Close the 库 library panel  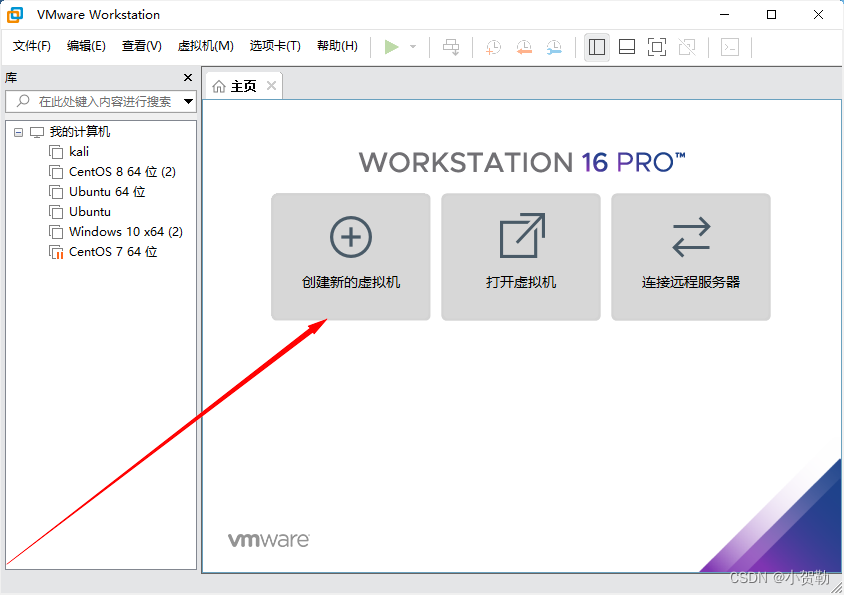pos(188,78)
